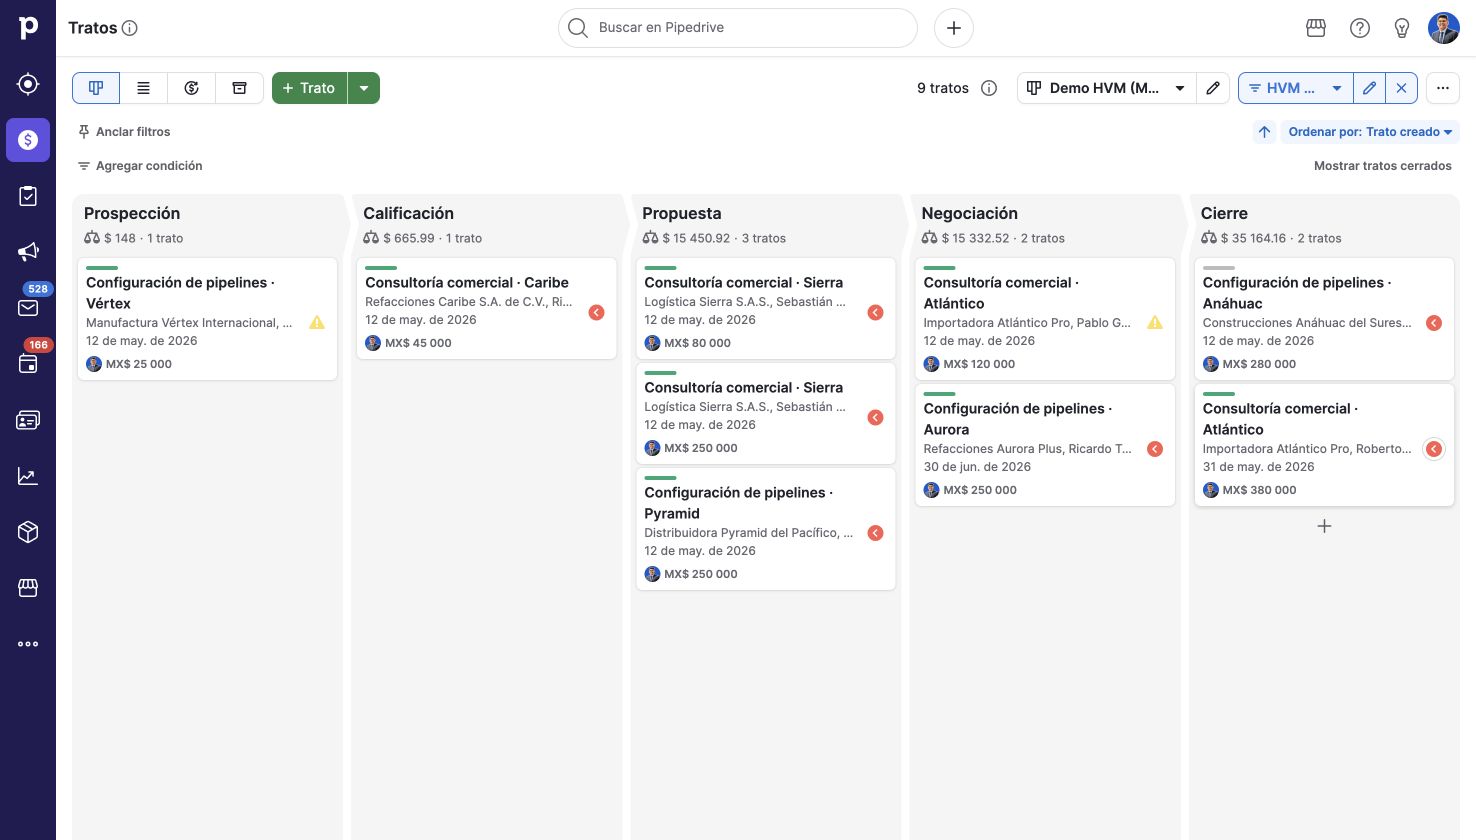Open the Sales Assistant lightbulb icon
The height and width of the screenshot is (840, 1476).
click(x=1402, y=28)
